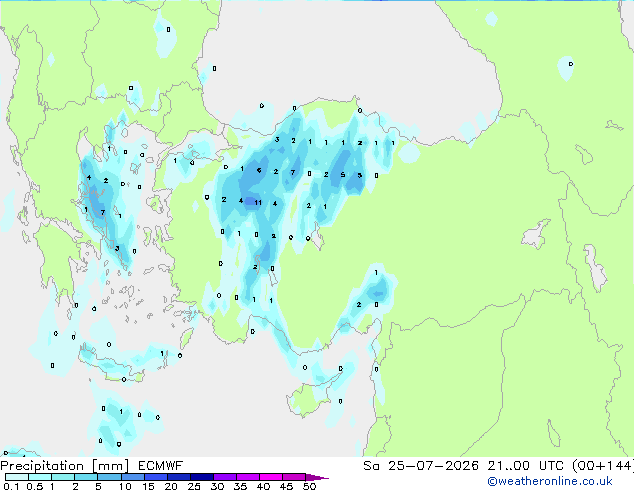The image size is (634, 490).
Task: Click the '0.5' legend scale label
Action: (34, 486)
